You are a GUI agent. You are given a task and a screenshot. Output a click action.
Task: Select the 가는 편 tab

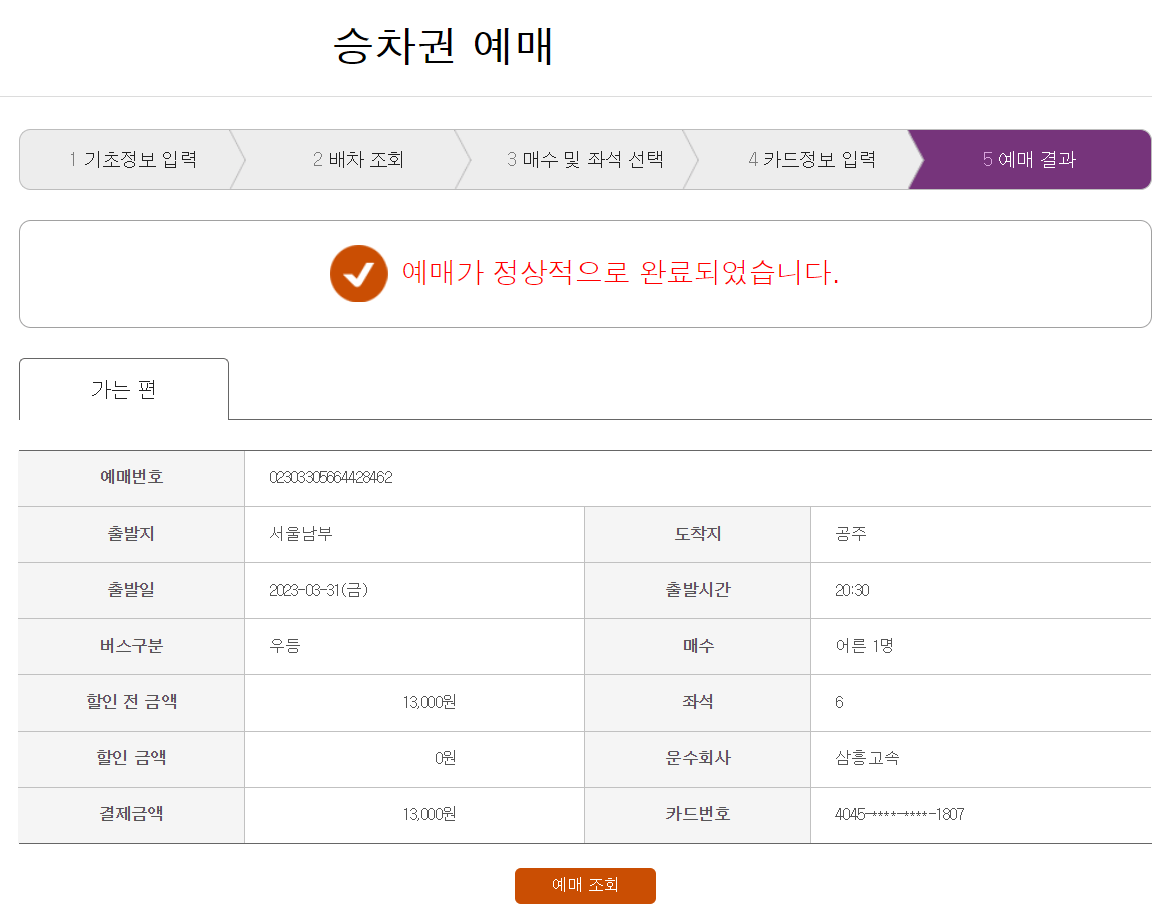(x=124, y=389)
